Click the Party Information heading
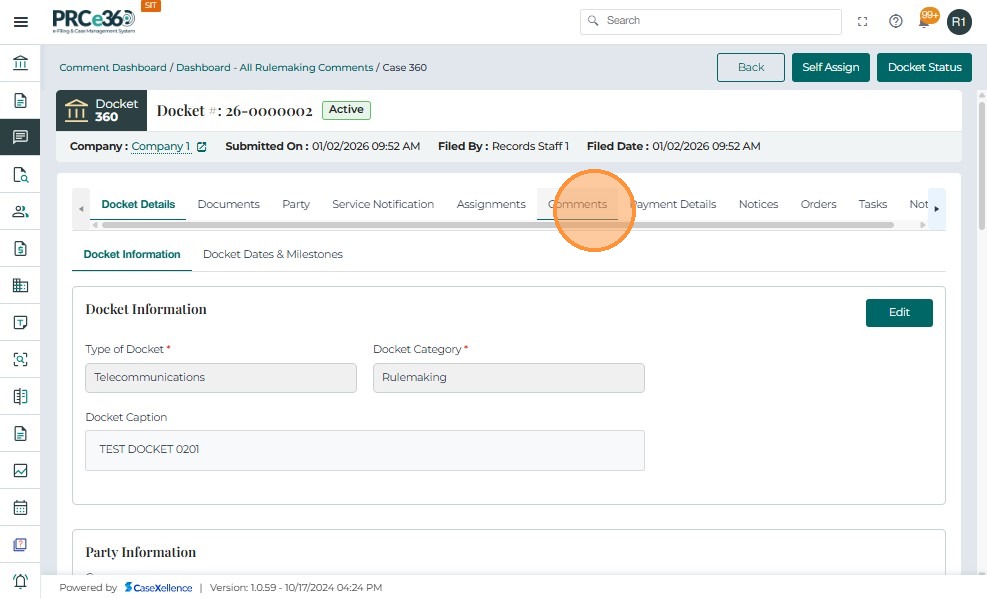 (140, 552)
